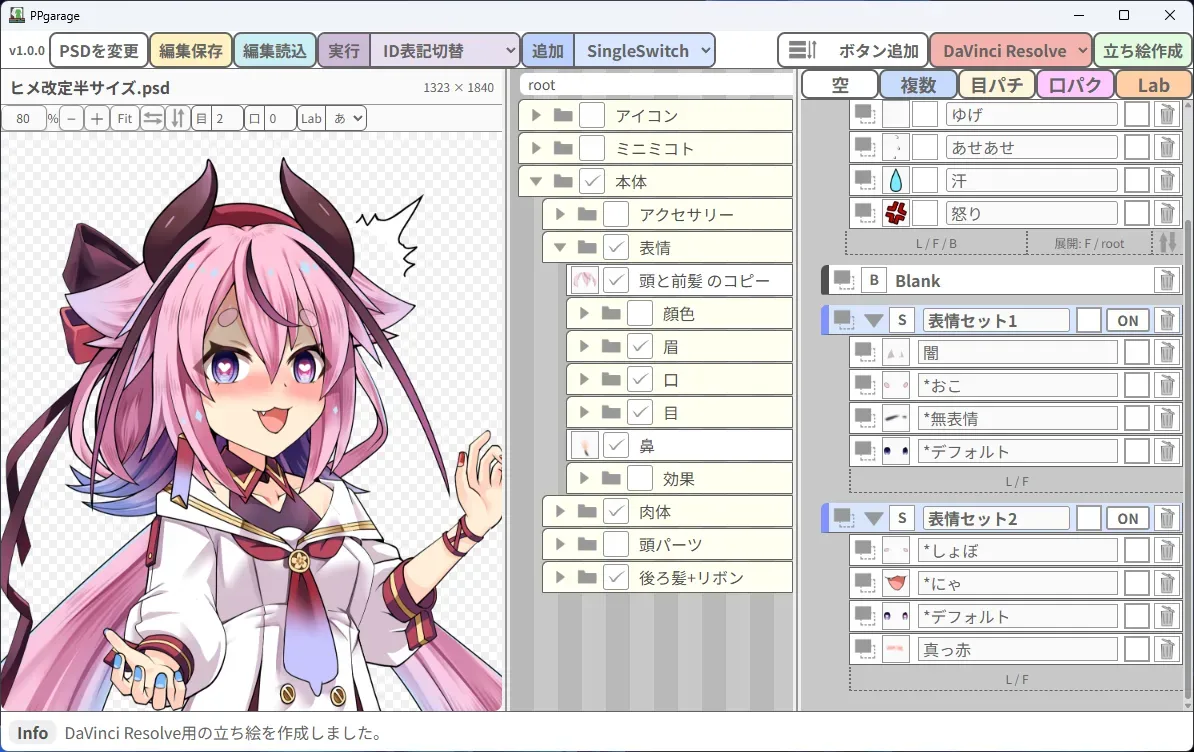Click the up-down swap arrows near 展開
The image size is (1194, 752).
click(1167, 243)
